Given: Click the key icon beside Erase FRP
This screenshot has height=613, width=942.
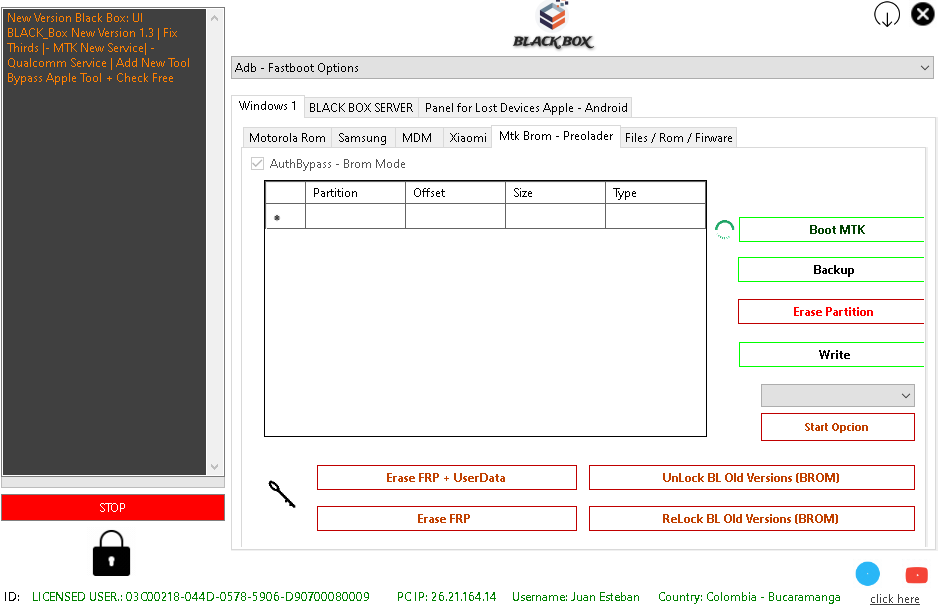Looking at the screenshot, I should point(281,494).
